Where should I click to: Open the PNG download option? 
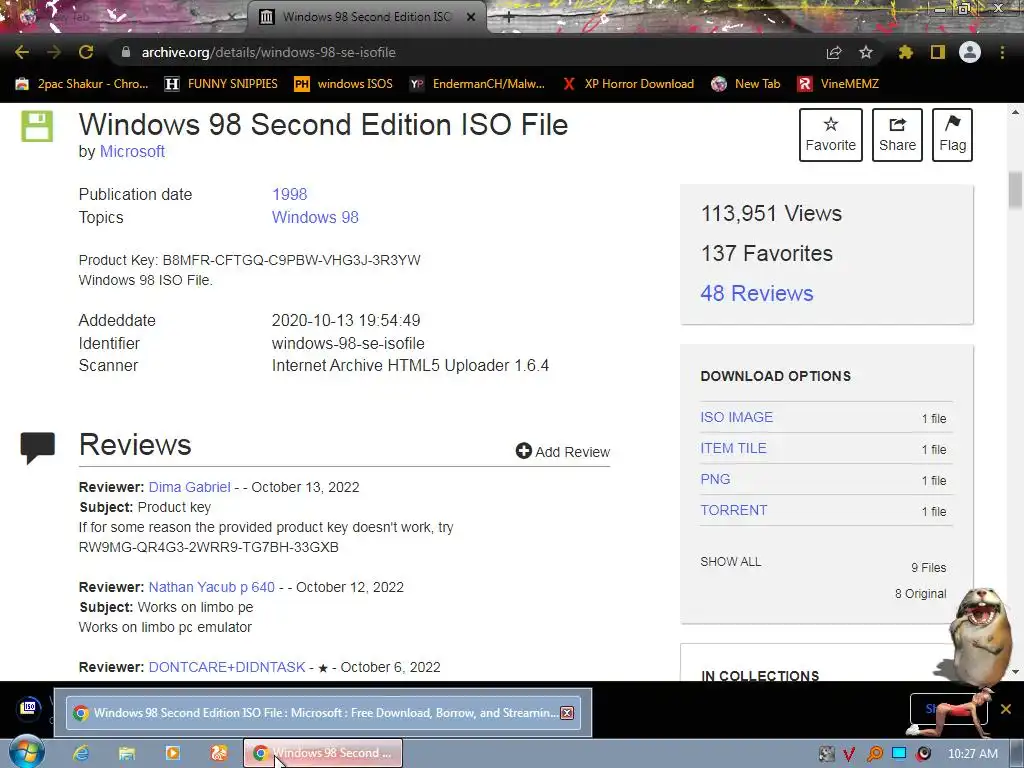coord(715,479)
